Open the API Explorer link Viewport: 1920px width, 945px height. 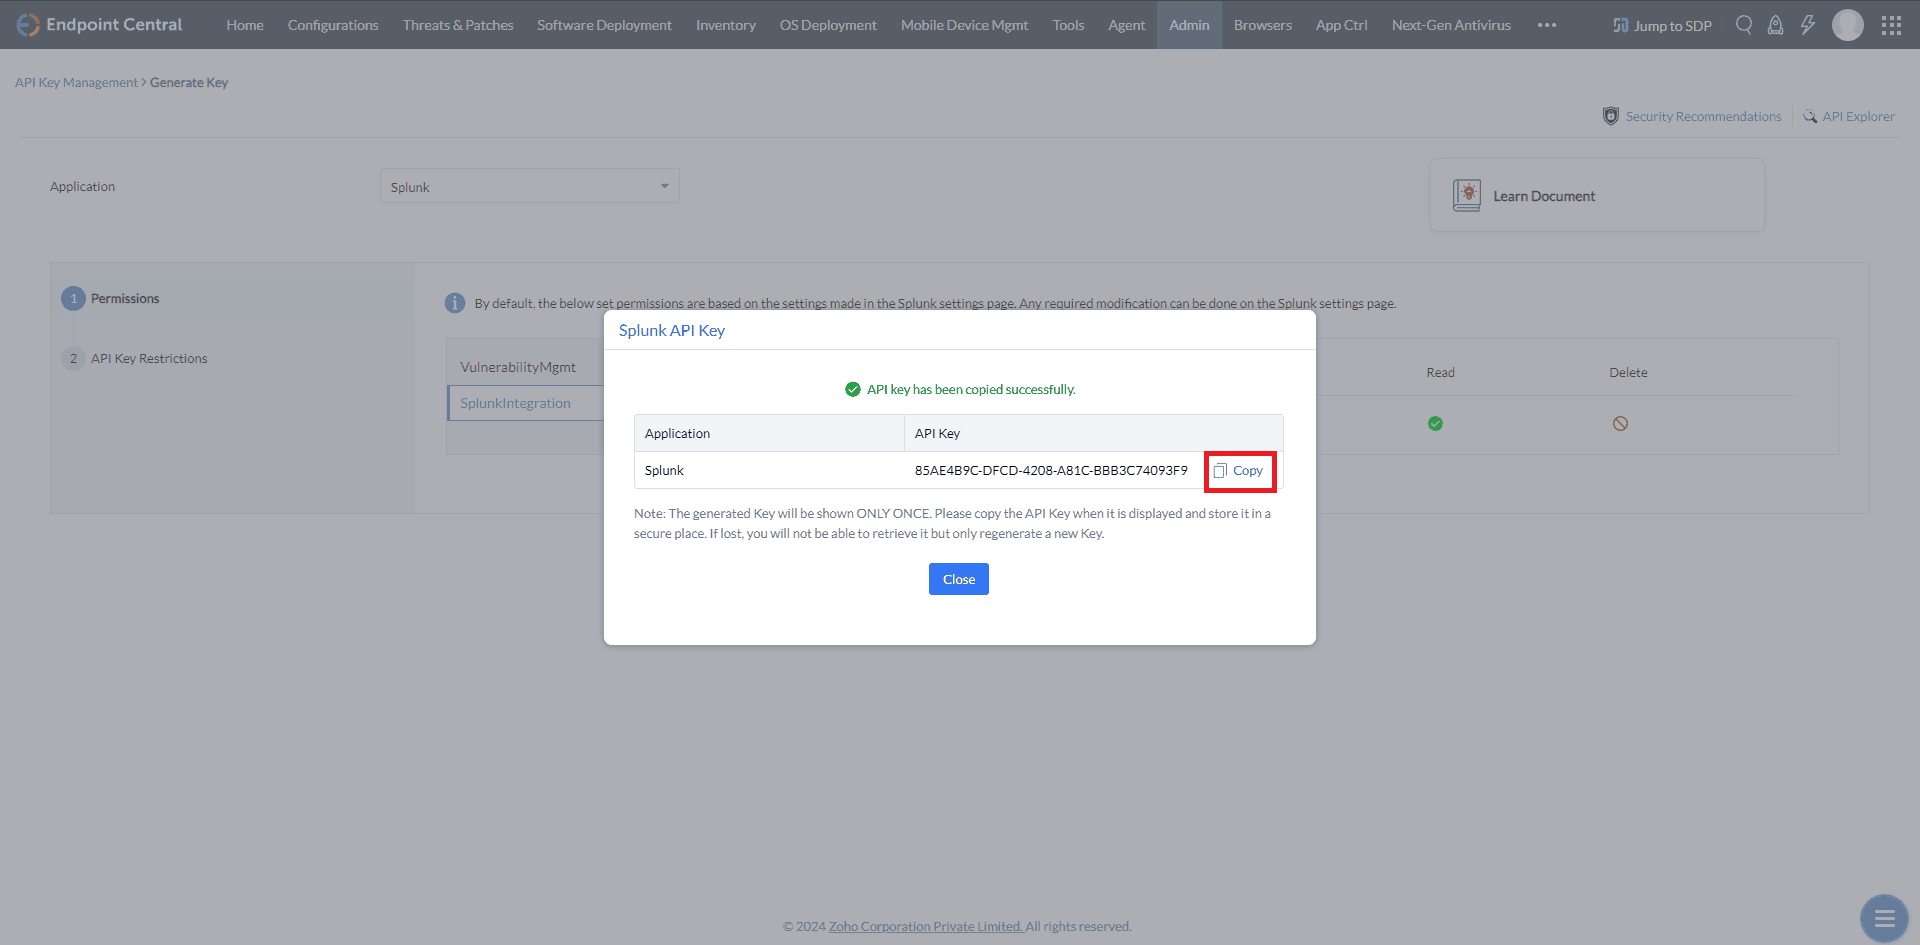click(1858, 116)
